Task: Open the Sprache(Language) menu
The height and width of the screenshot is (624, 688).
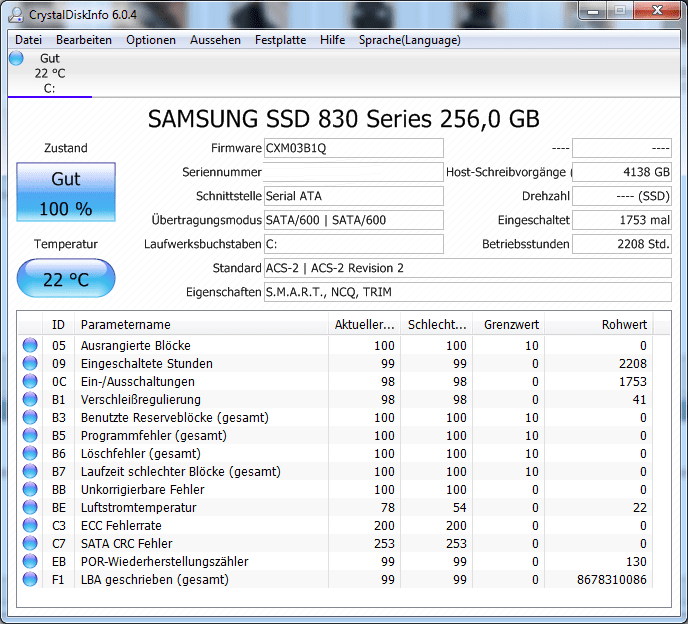Action: pyautogui.click(x=410, y=40)
